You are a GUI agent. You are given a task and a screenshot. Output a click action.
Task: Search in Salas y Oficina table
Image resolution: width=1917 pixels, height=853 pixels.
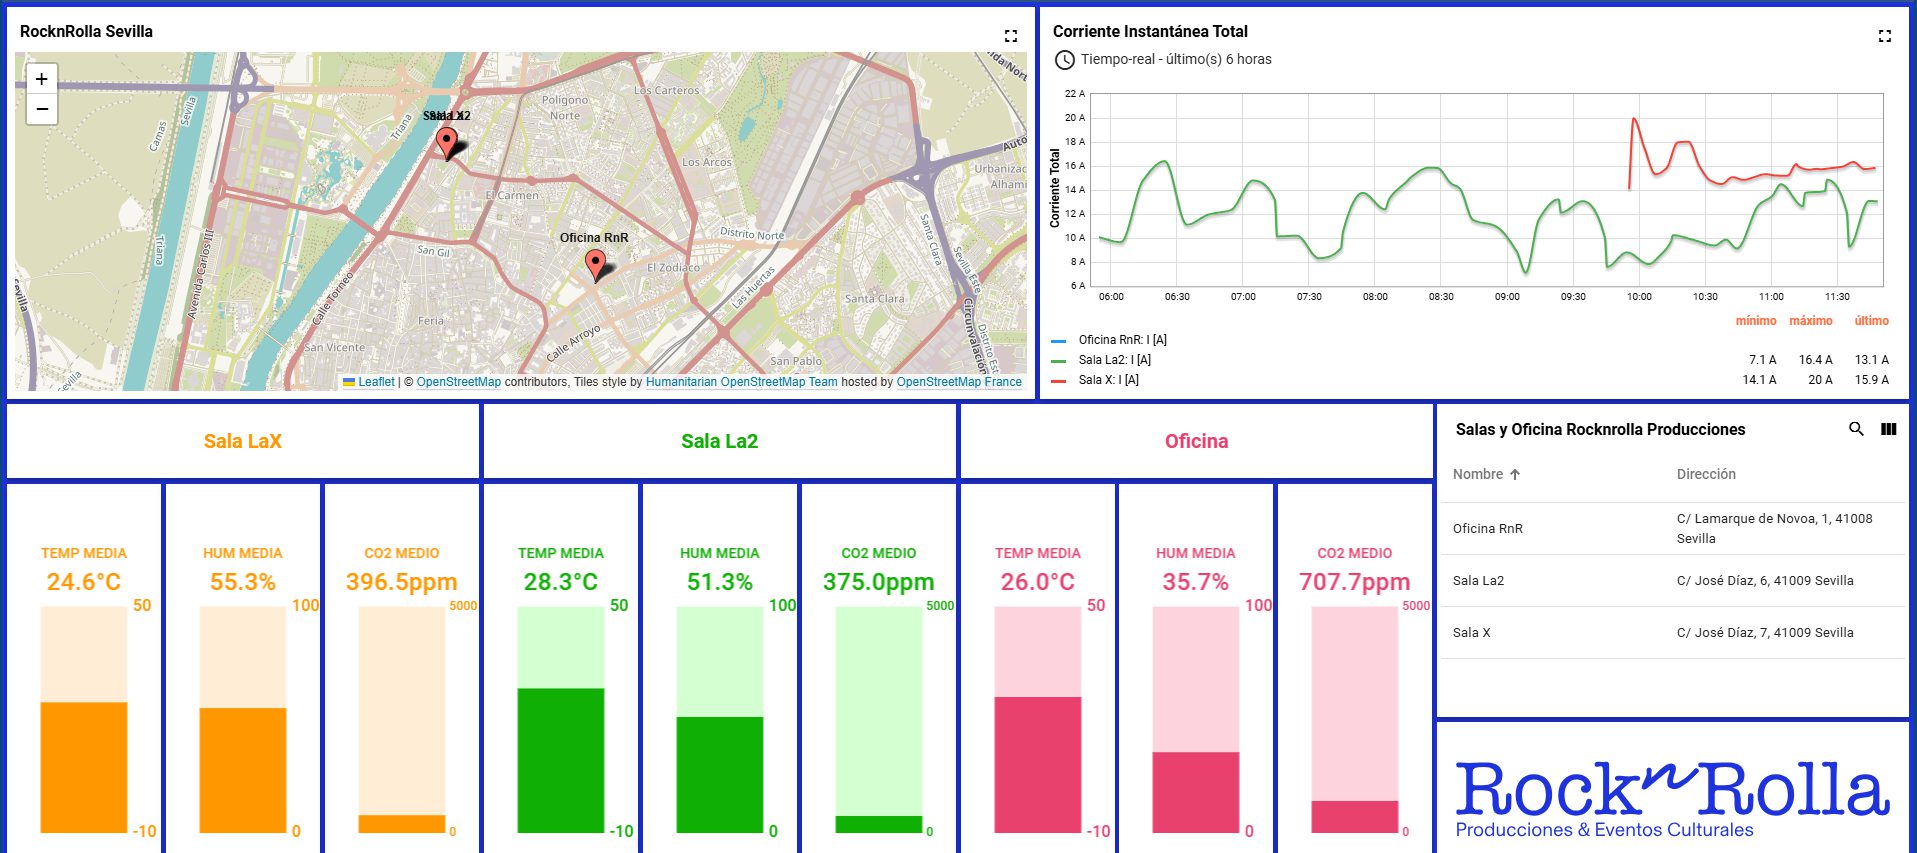(1856, 429)
